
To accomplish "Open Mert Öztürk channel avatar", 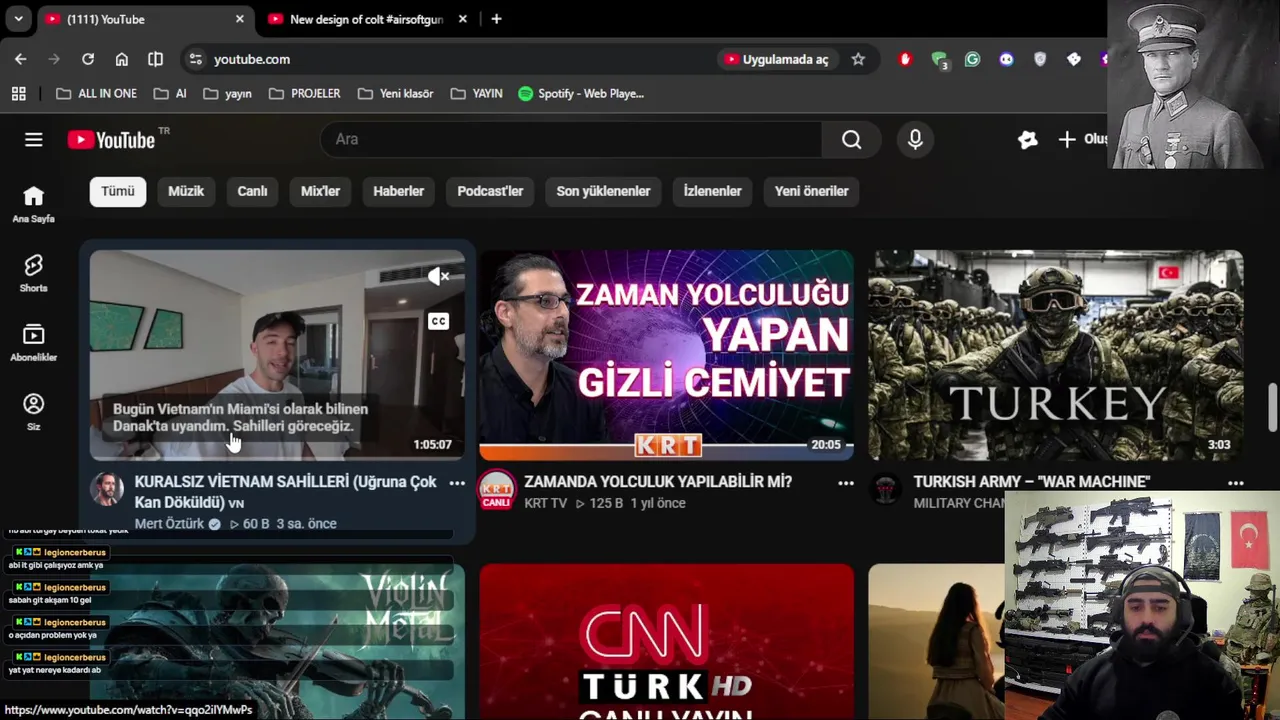I will [x=107, y=489].
